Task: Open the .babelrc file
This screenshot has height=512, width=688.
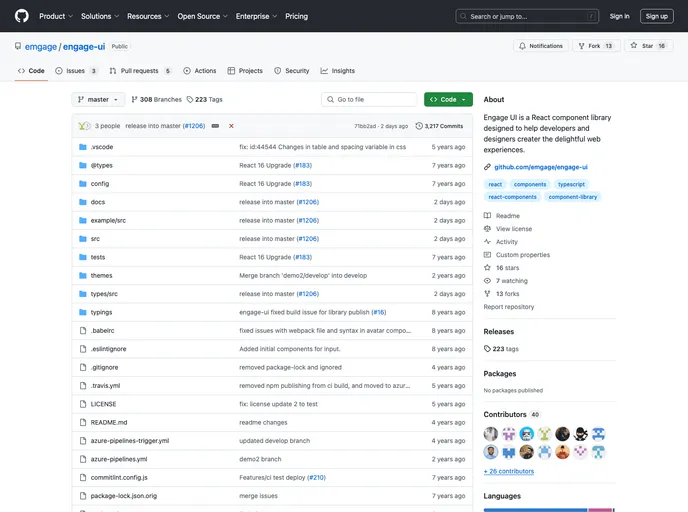Action: [x=102, y=331]
